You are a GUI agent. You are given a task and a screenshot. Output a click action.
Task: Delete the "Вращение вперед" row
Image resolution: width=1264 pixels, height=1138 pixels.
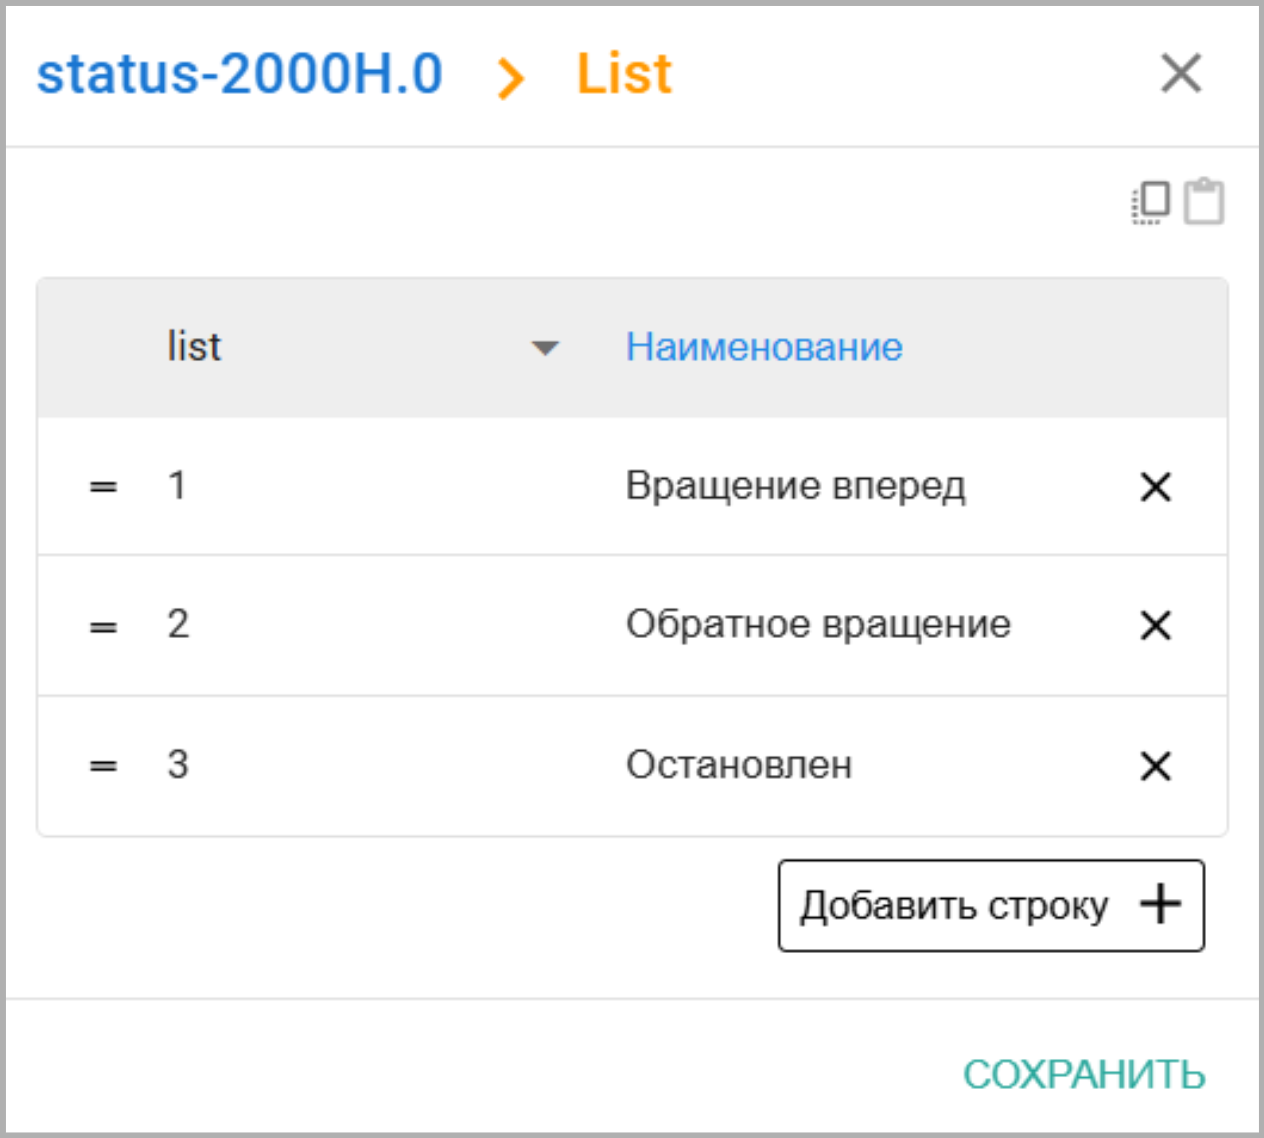1155,487
